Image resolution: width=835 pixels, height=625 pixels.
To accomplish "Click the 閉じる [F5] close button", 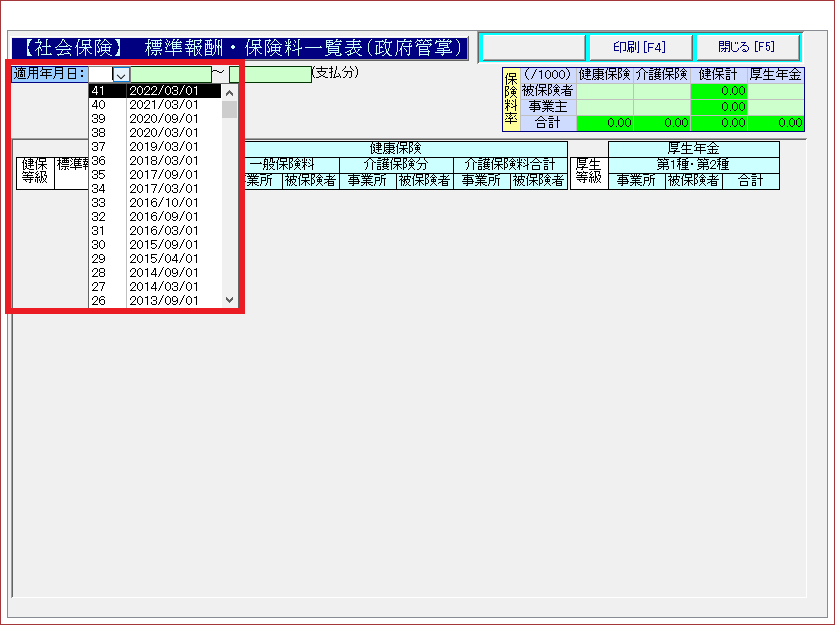I will pos(746,48).
